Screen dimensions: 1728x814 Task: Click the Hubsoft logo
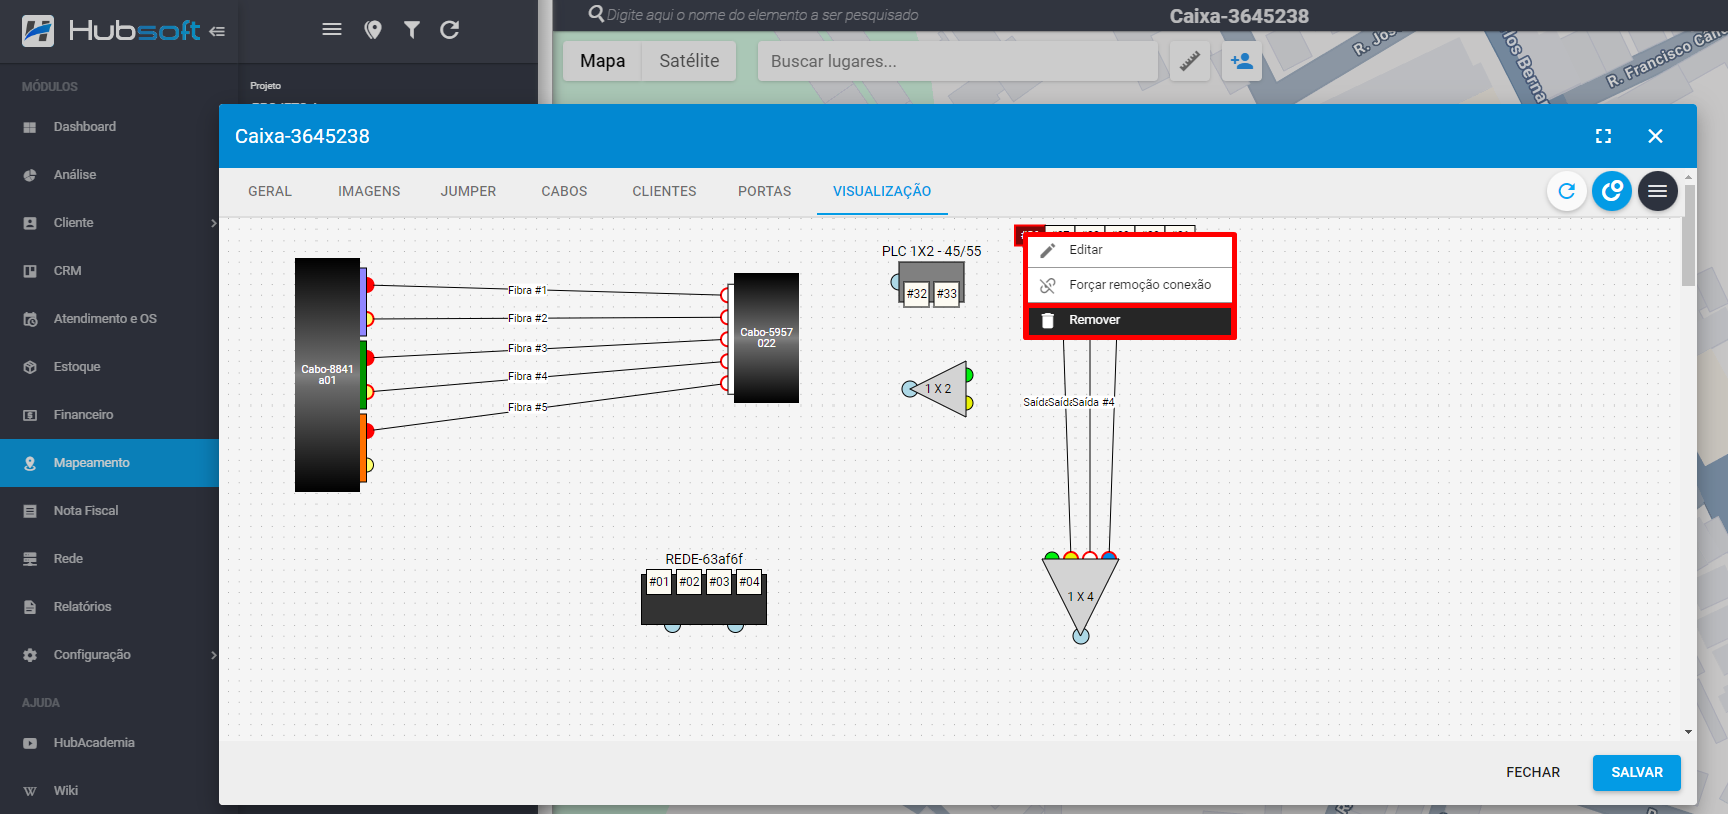coord(111,31)
